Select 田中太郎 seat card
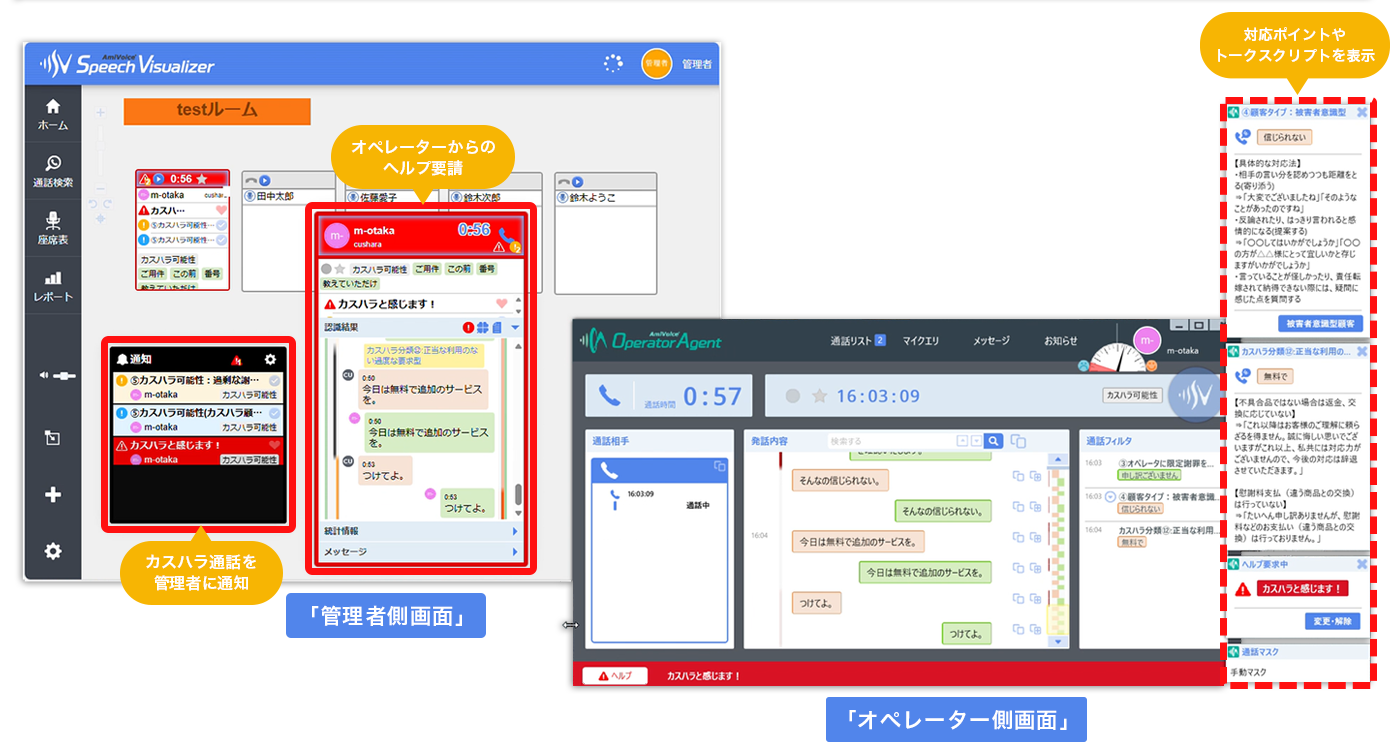Screen dimensions: 1400x755 [288, 233]
